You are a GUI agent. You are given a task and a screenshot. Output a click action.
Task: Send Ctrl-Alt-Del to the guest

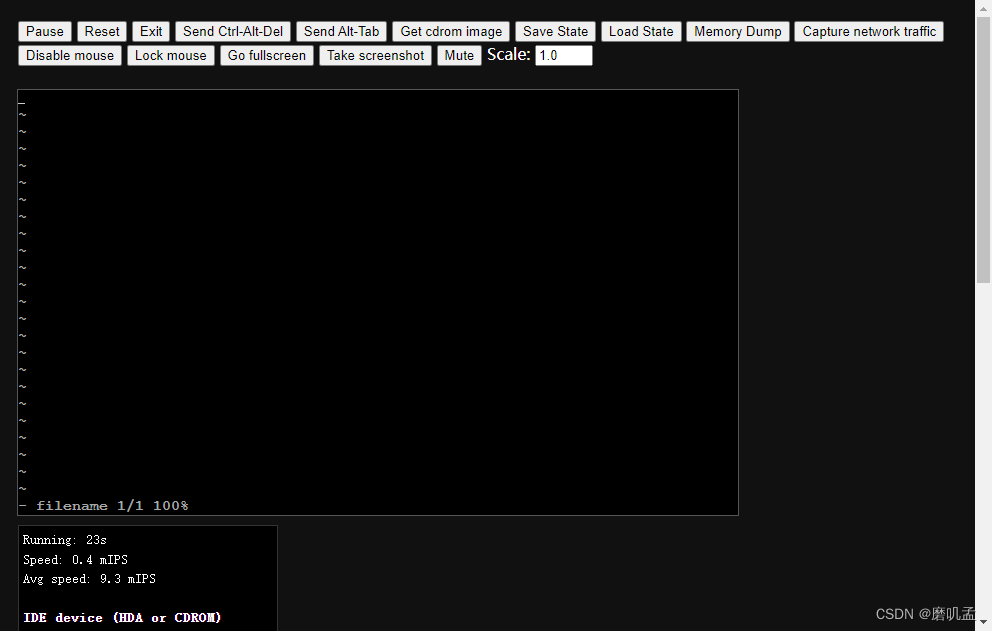tap(232, 31)
